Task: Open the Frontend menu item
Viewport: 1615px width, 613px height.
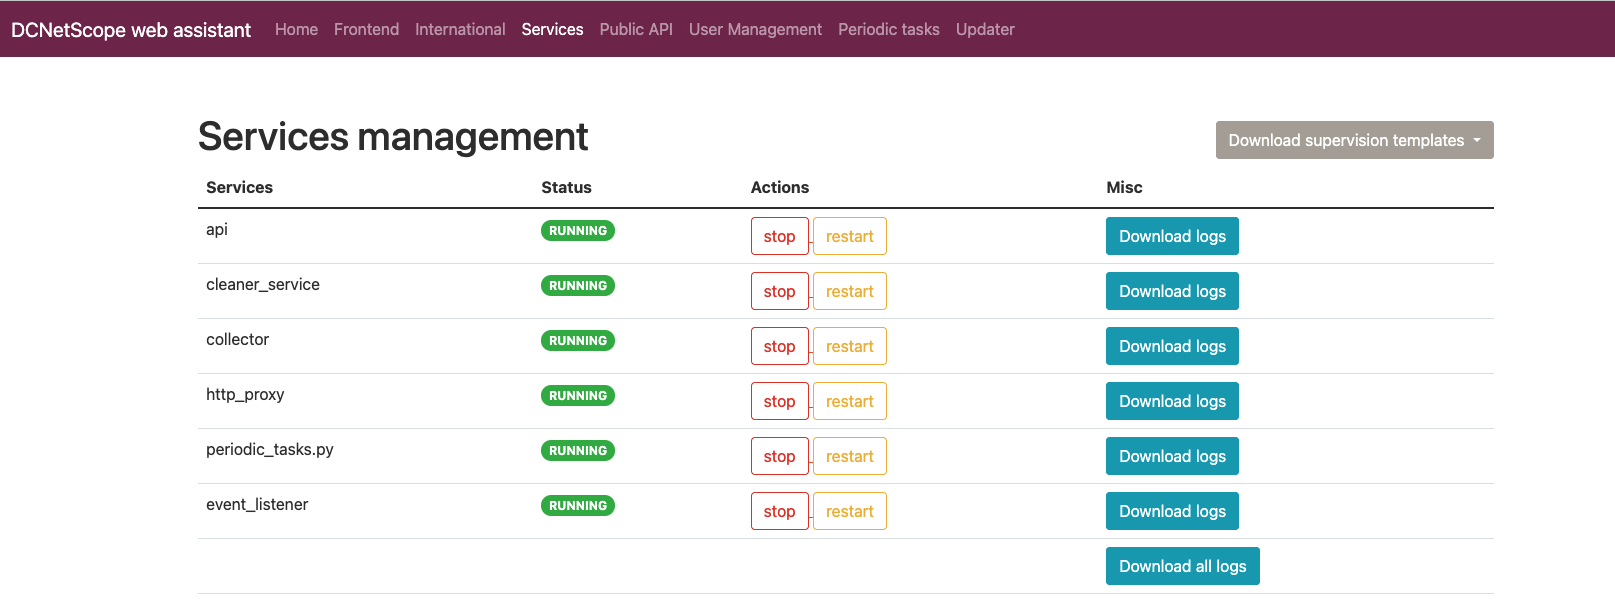Action: 366,30
